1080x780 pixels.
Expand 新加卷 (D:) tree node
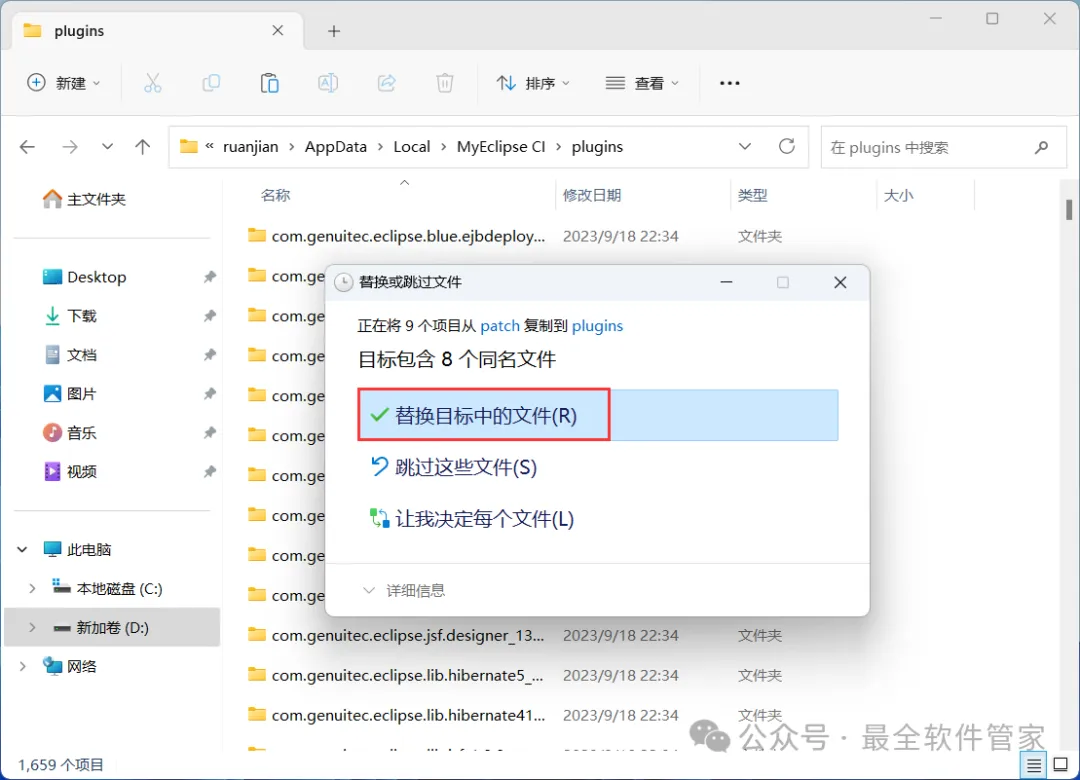32,628
